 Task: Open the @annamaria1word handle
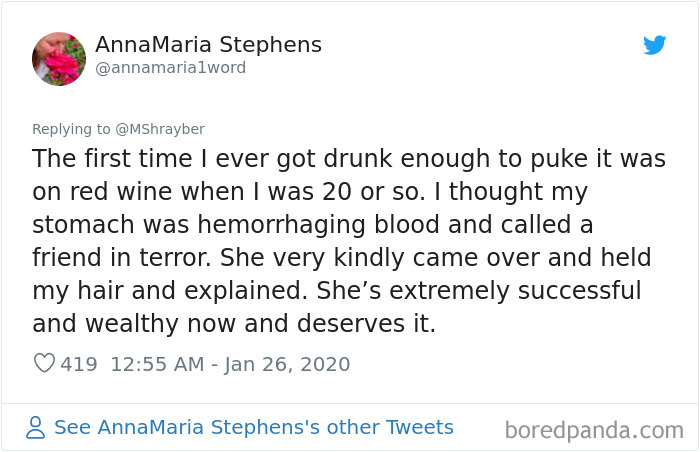point(170,68)
